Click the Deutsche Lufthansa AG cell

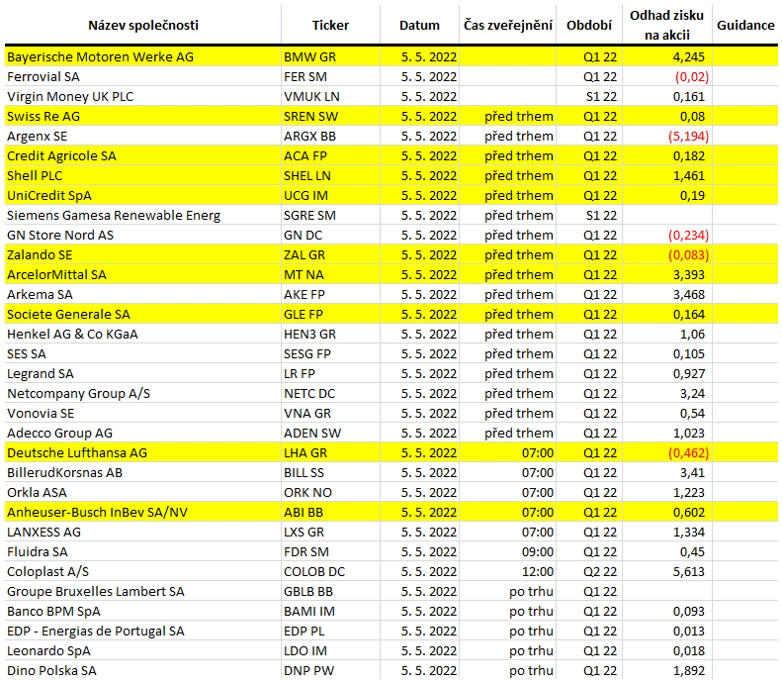pos(143,453)
